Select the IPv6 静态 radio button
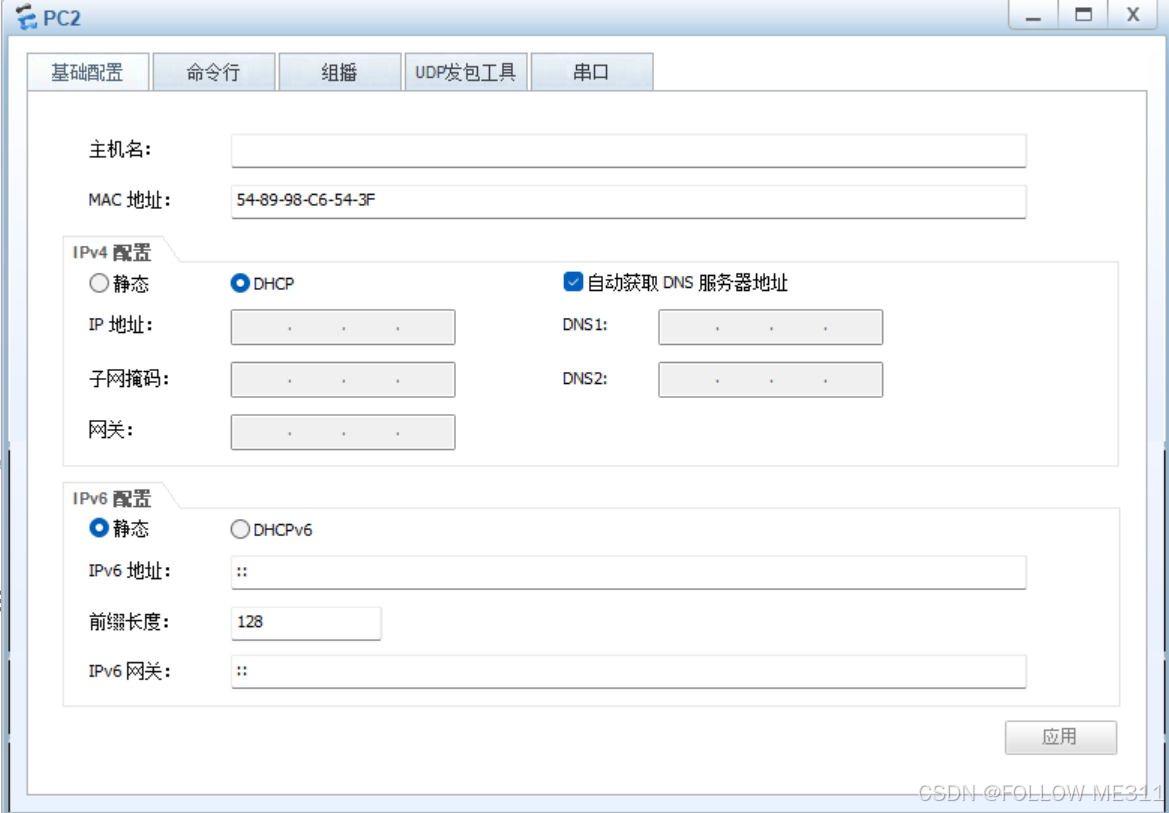 (98, 528)
